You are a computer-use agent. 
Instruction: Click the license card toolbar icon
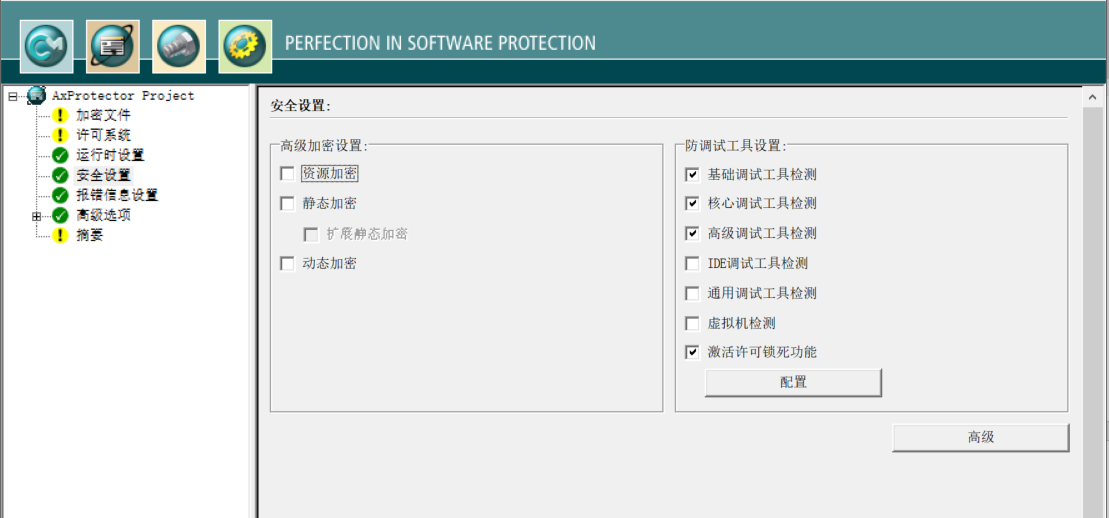tap(113, 46)
